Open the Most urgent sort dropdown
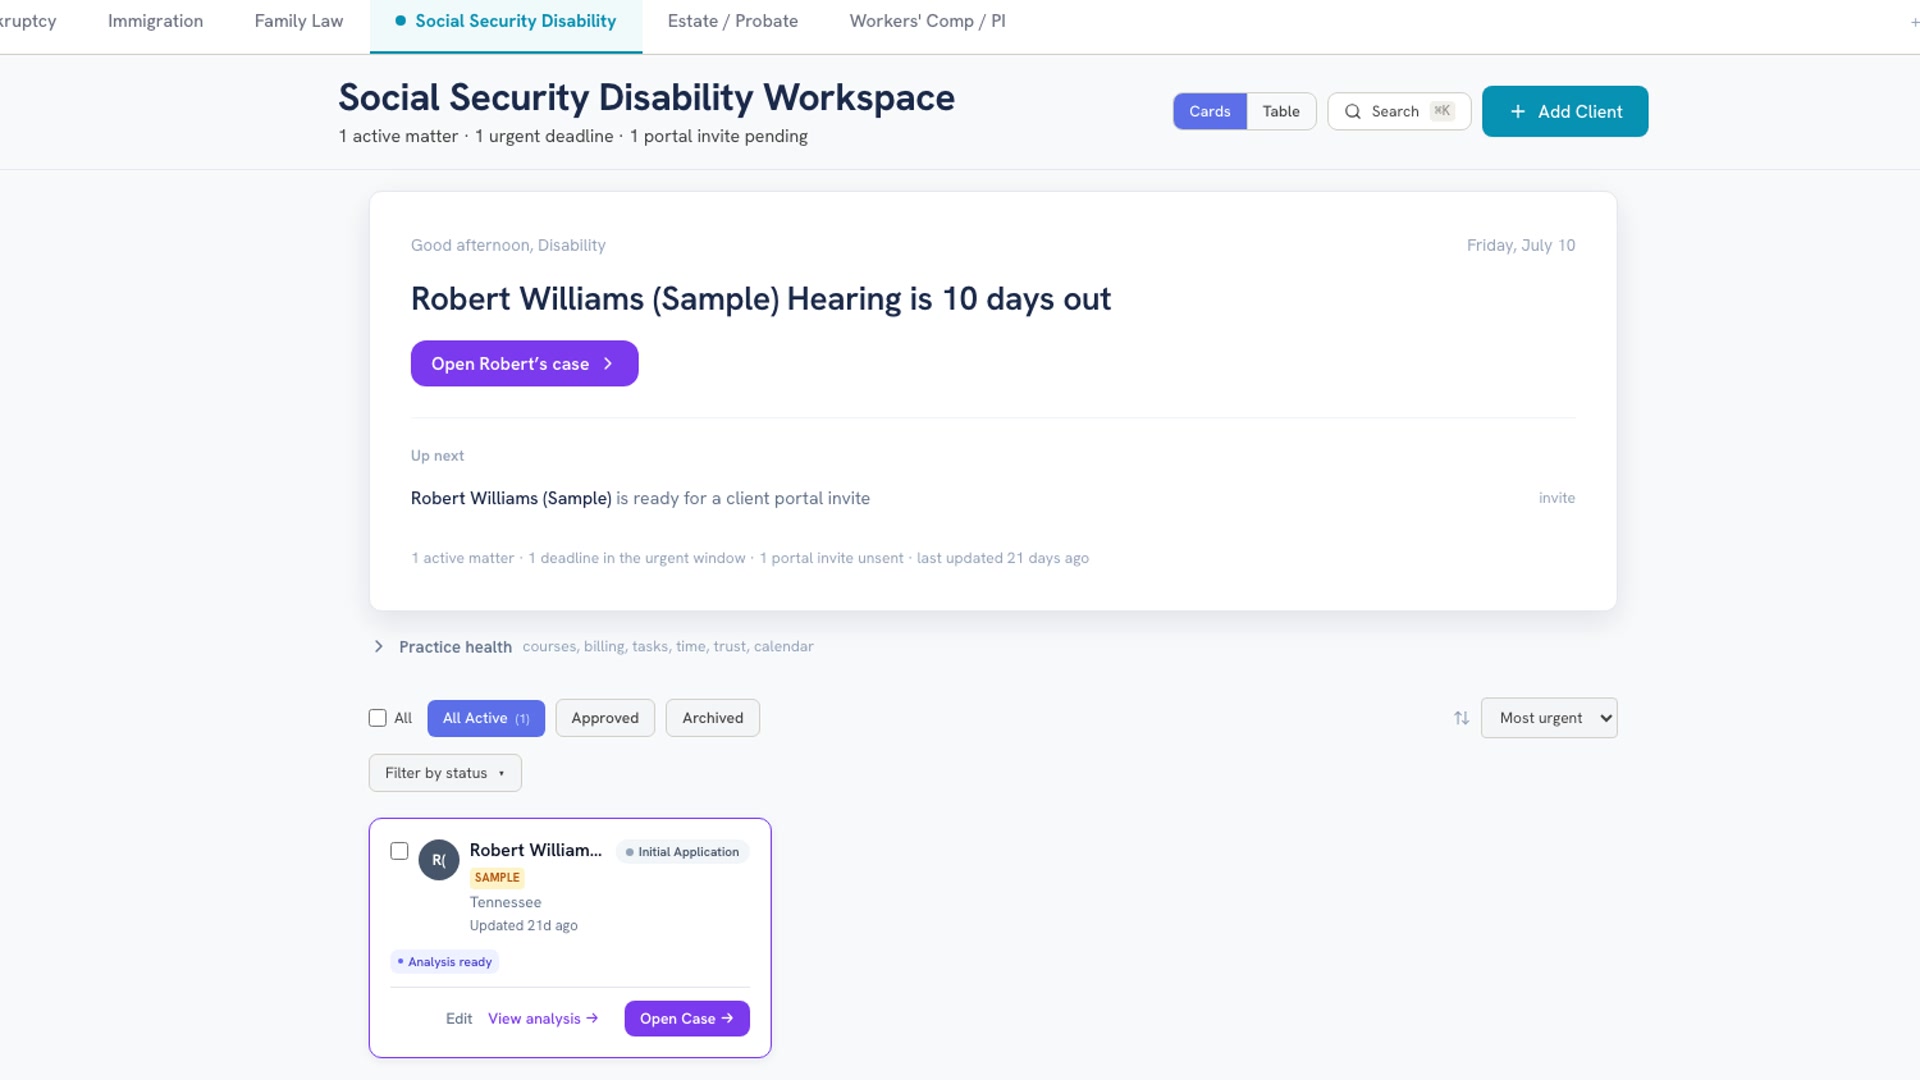Image resolution: width=1920 pixels, height=1080 pixels. 1548,718
